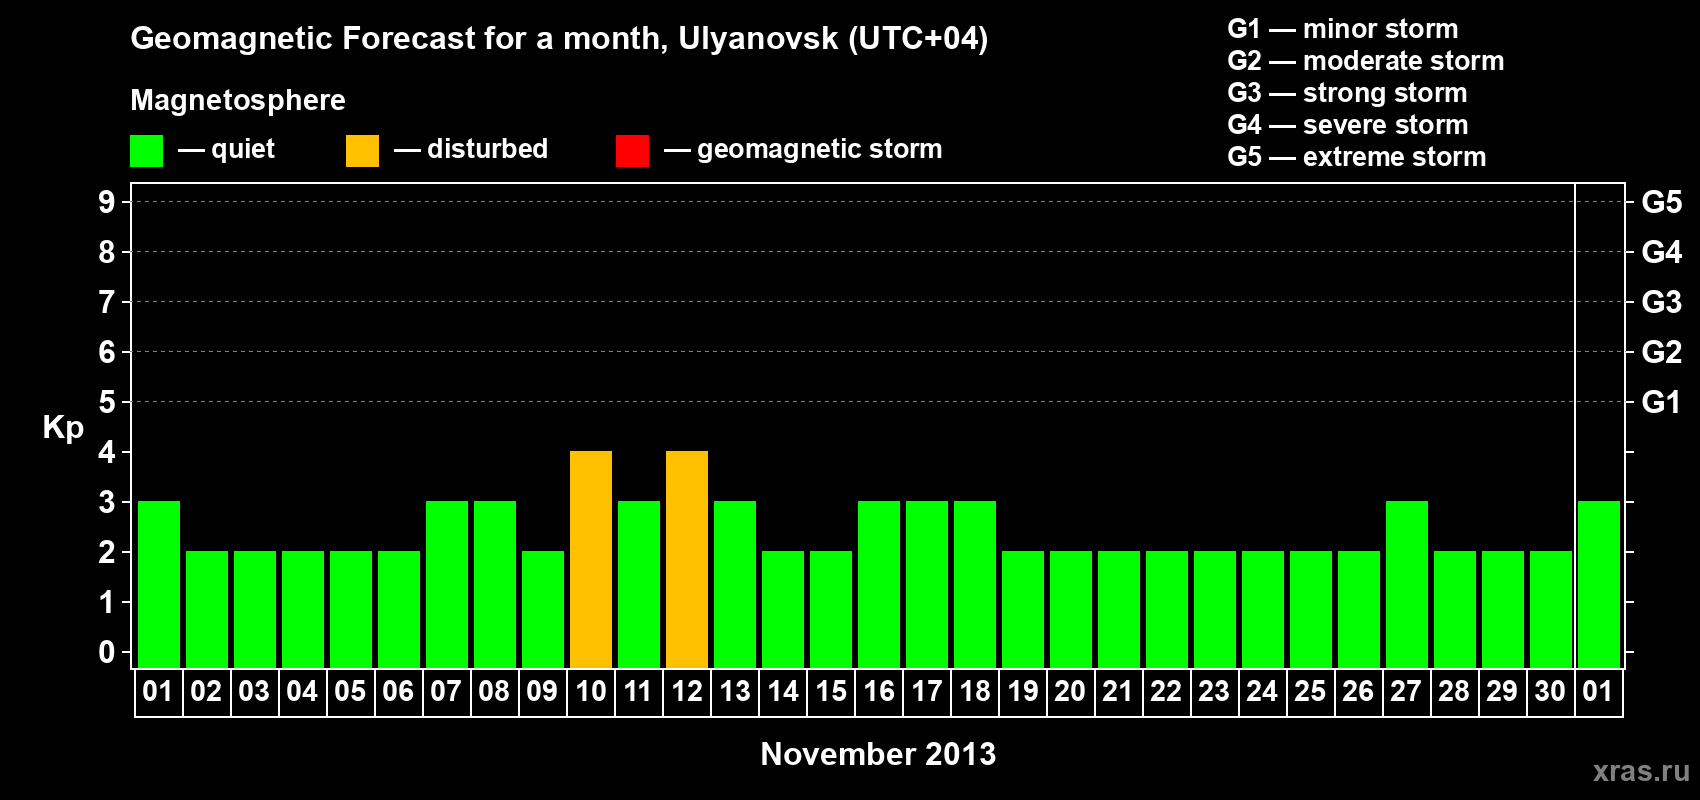The image size is (1700, 800).
Task: Click the chart title Geomagnetic Forecast text
Action: pyautogui.click(x=559, y=39)
